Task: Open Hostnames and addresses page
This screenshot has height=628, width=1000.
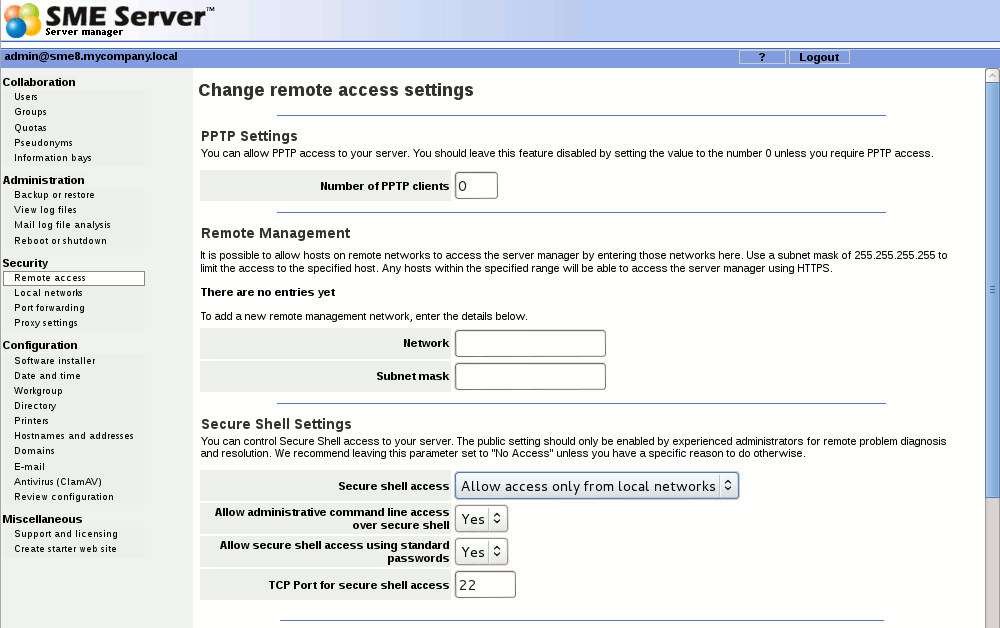Action: [x=74, y=436]
